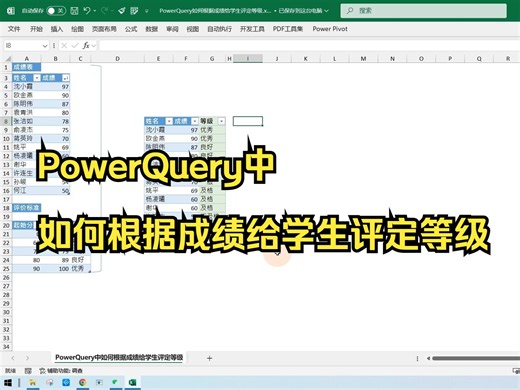Click the Cancel X icon in formula bar
Screen dimensions: 520x390
pos(64,46)
